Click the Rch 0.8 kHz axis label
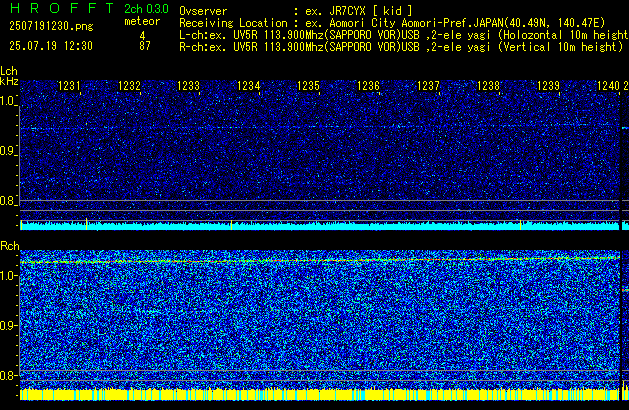The width and height of the screenshot is (629, 410). coord(8,375)
